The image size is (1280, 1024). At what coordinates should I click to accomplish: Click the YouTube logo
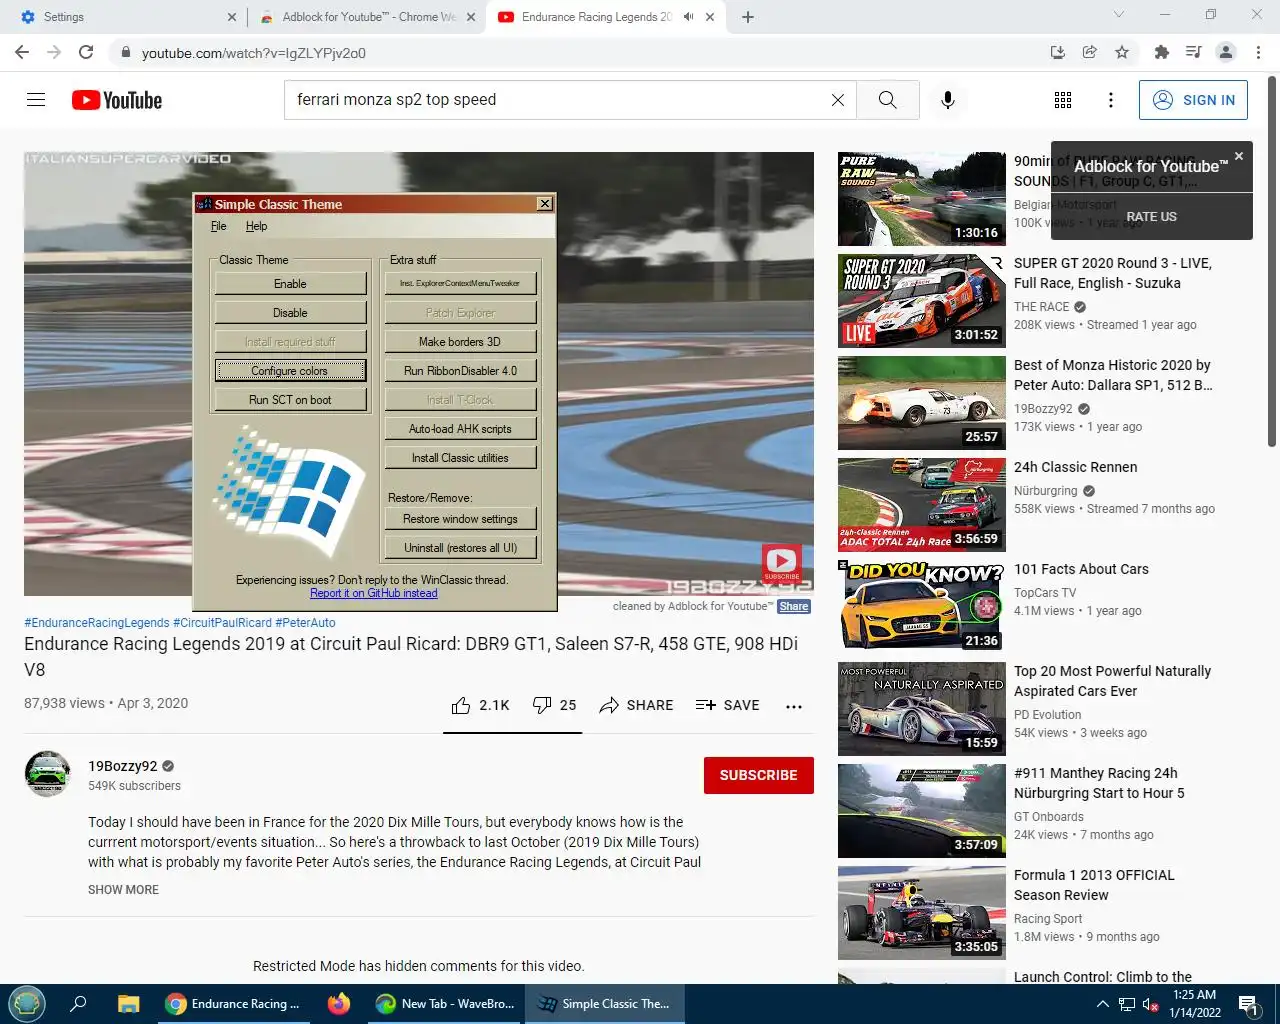pos(117,100)
